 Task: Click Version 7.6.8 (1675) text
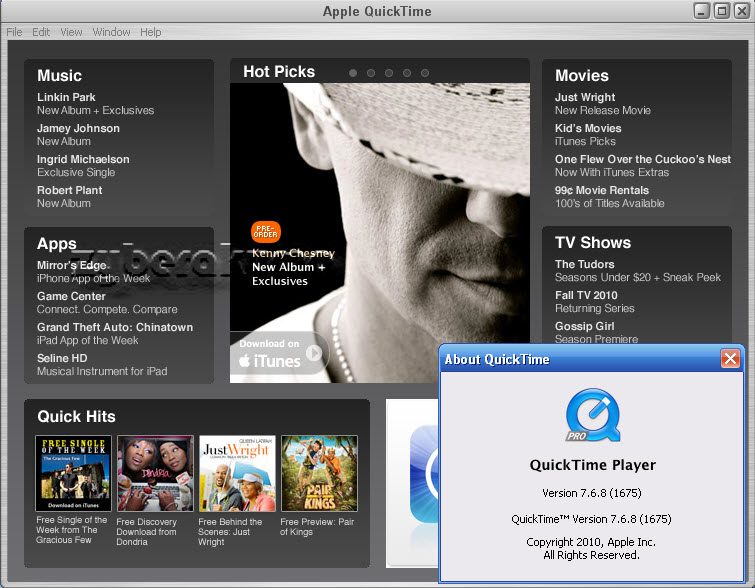tap(592, 493)
